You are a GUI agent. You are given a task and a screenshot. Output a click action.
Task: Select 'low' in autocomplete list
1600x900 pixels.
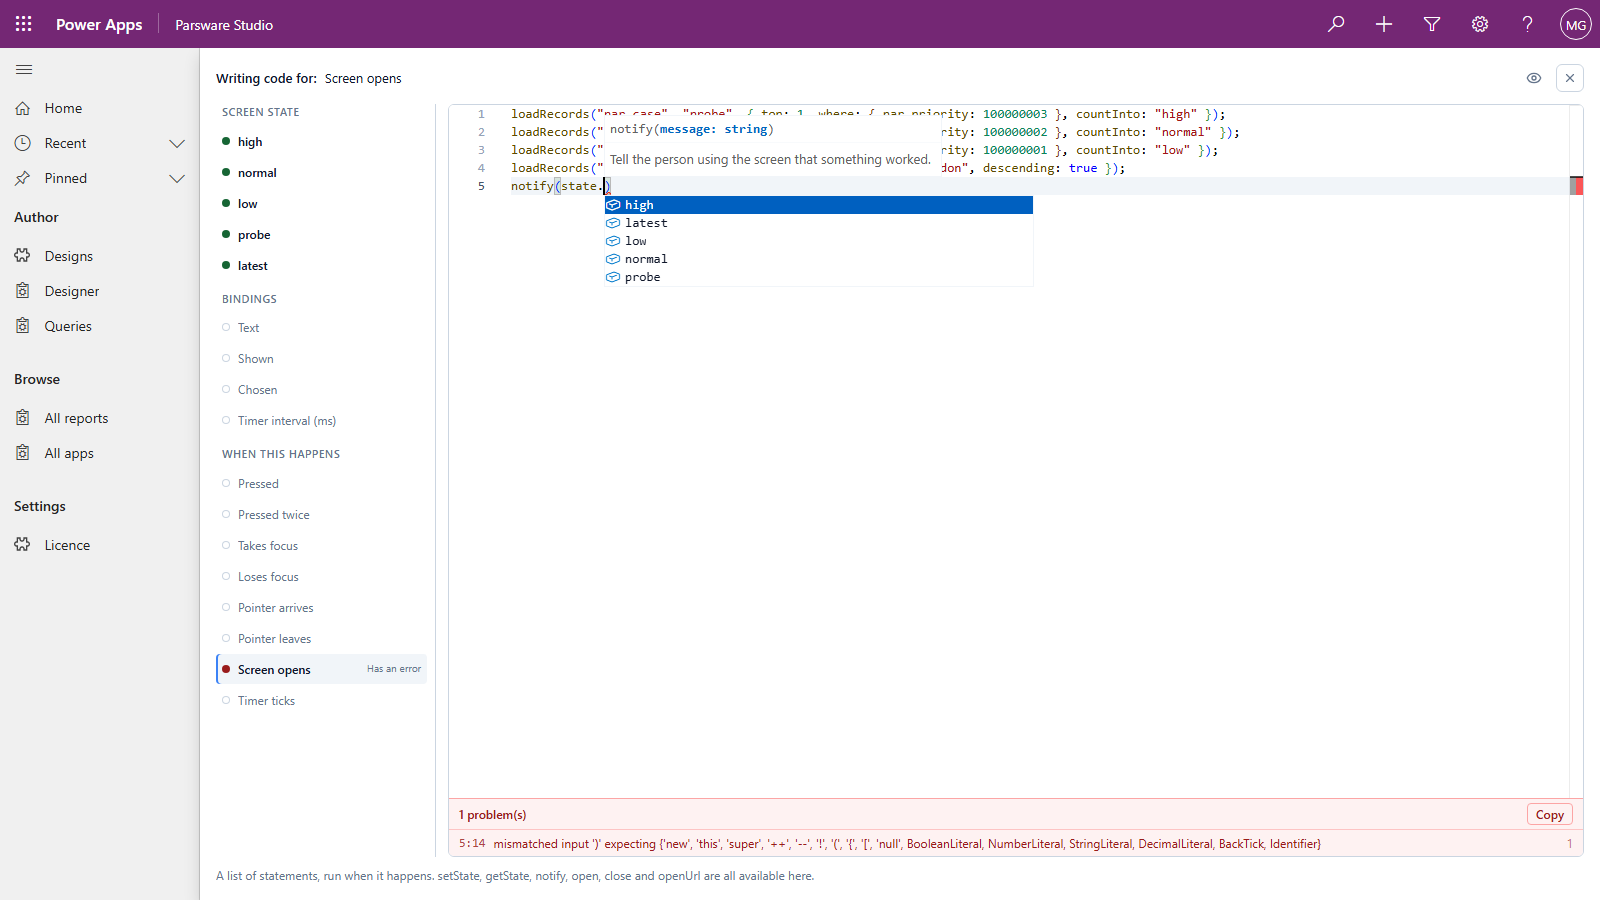coord(819,241)
